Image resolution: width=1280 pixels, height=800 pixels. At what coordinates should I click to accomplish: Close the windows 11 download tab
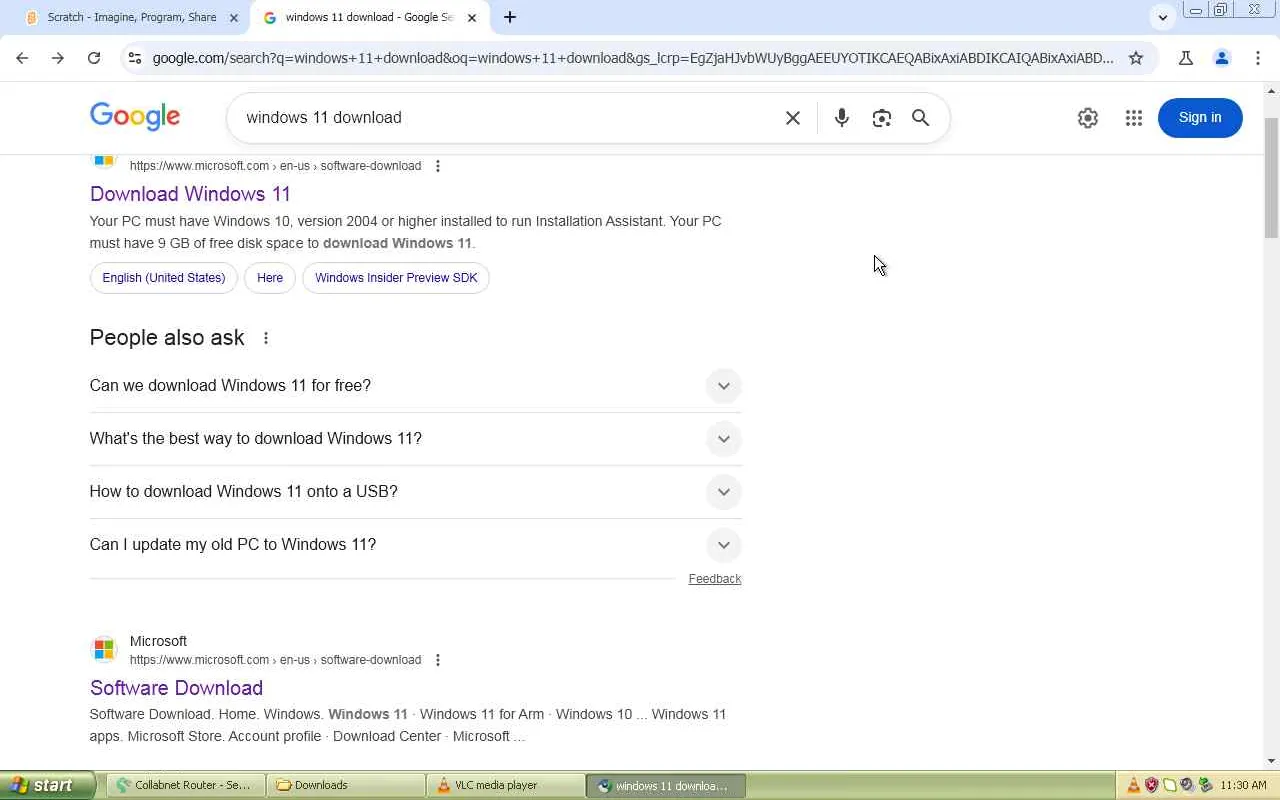tap(472, 17)
